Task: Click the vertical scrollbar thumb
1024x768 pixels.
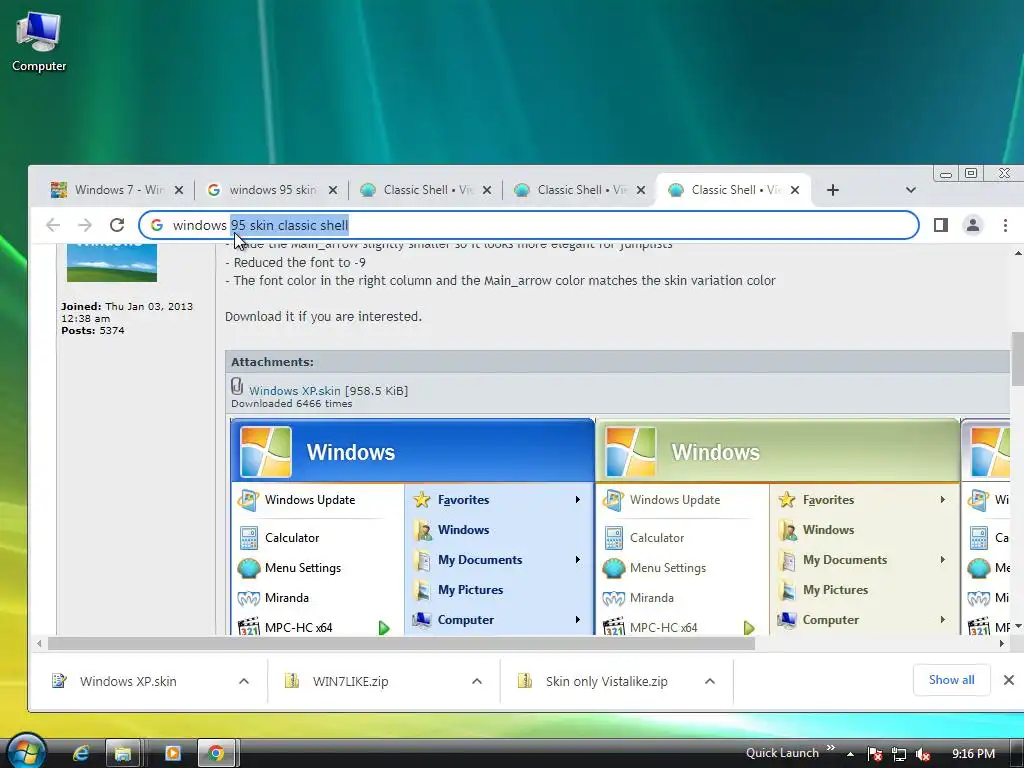Action: click(x=1017, y=359)
